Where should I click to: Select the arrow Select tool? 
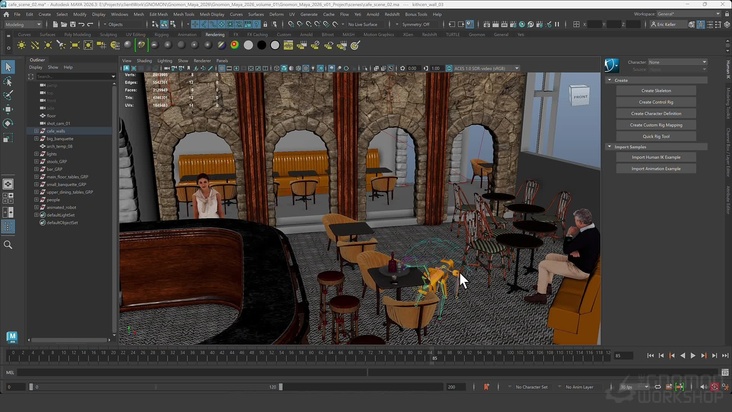tap(8, 67)
